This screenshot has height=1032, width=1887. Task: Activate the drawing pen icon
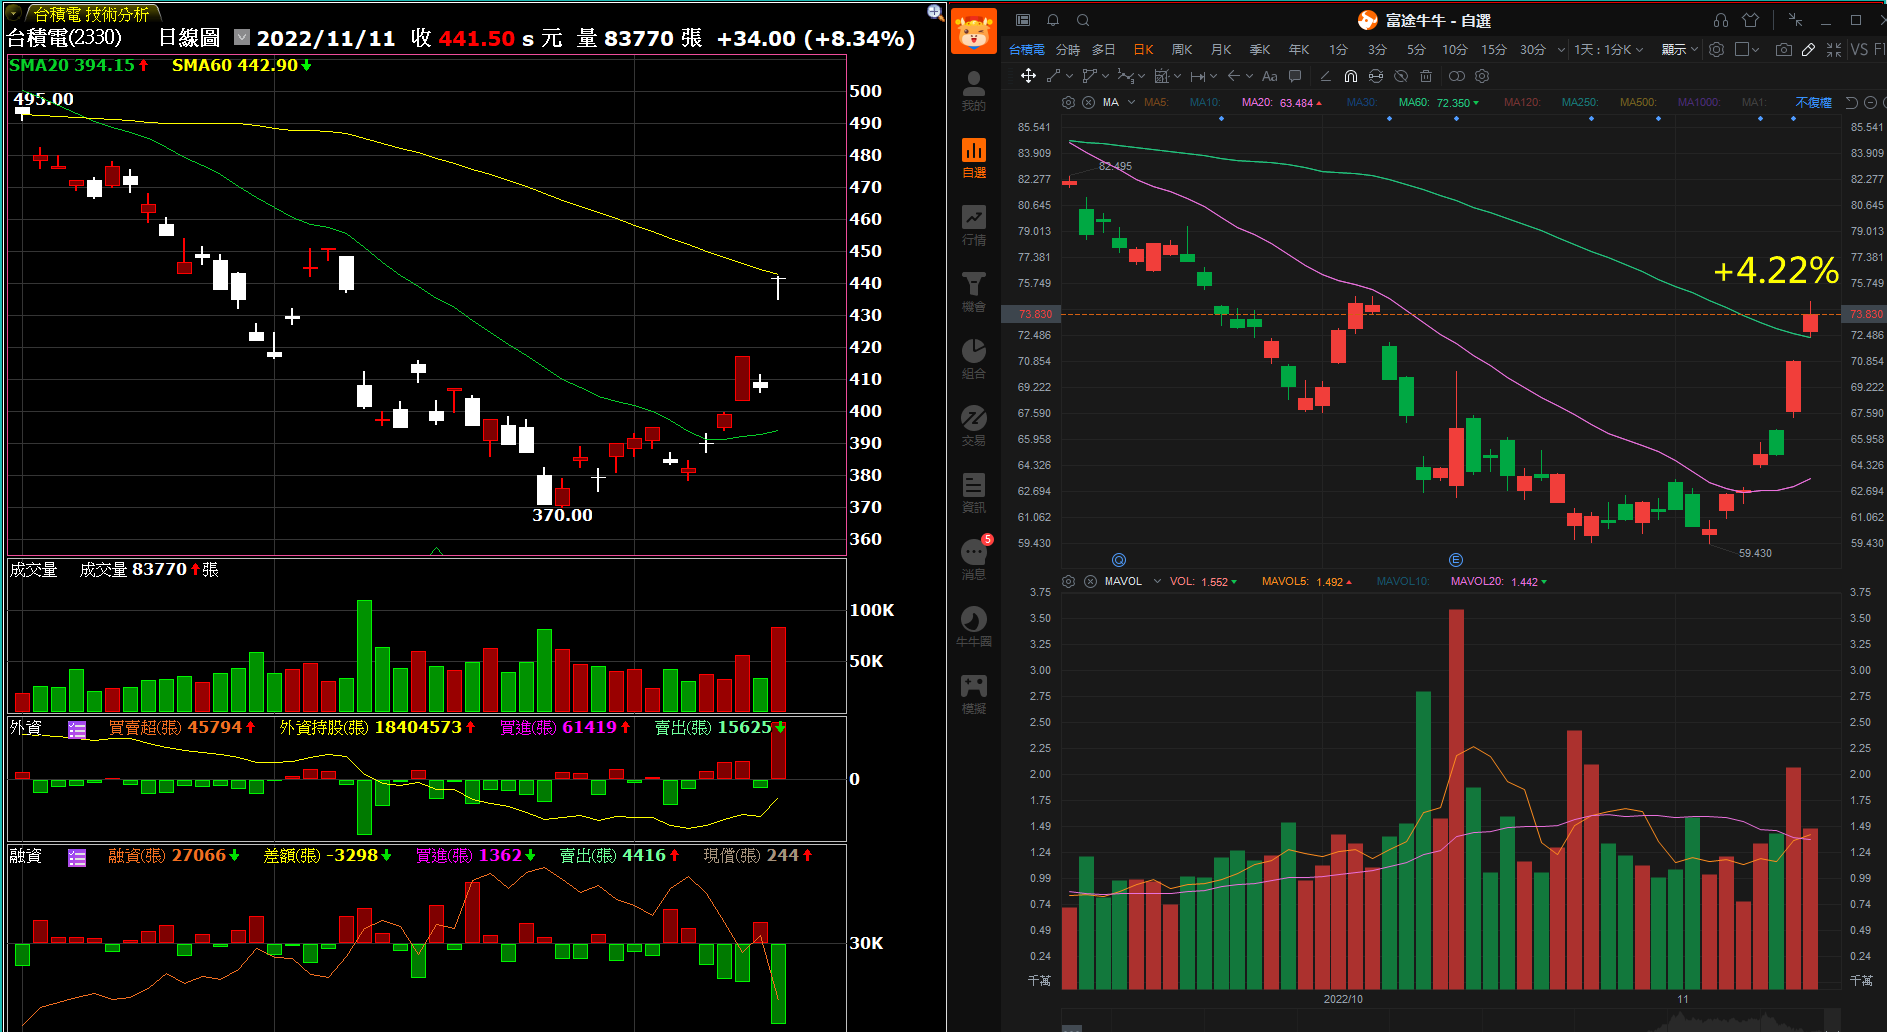click(1808, 49)
